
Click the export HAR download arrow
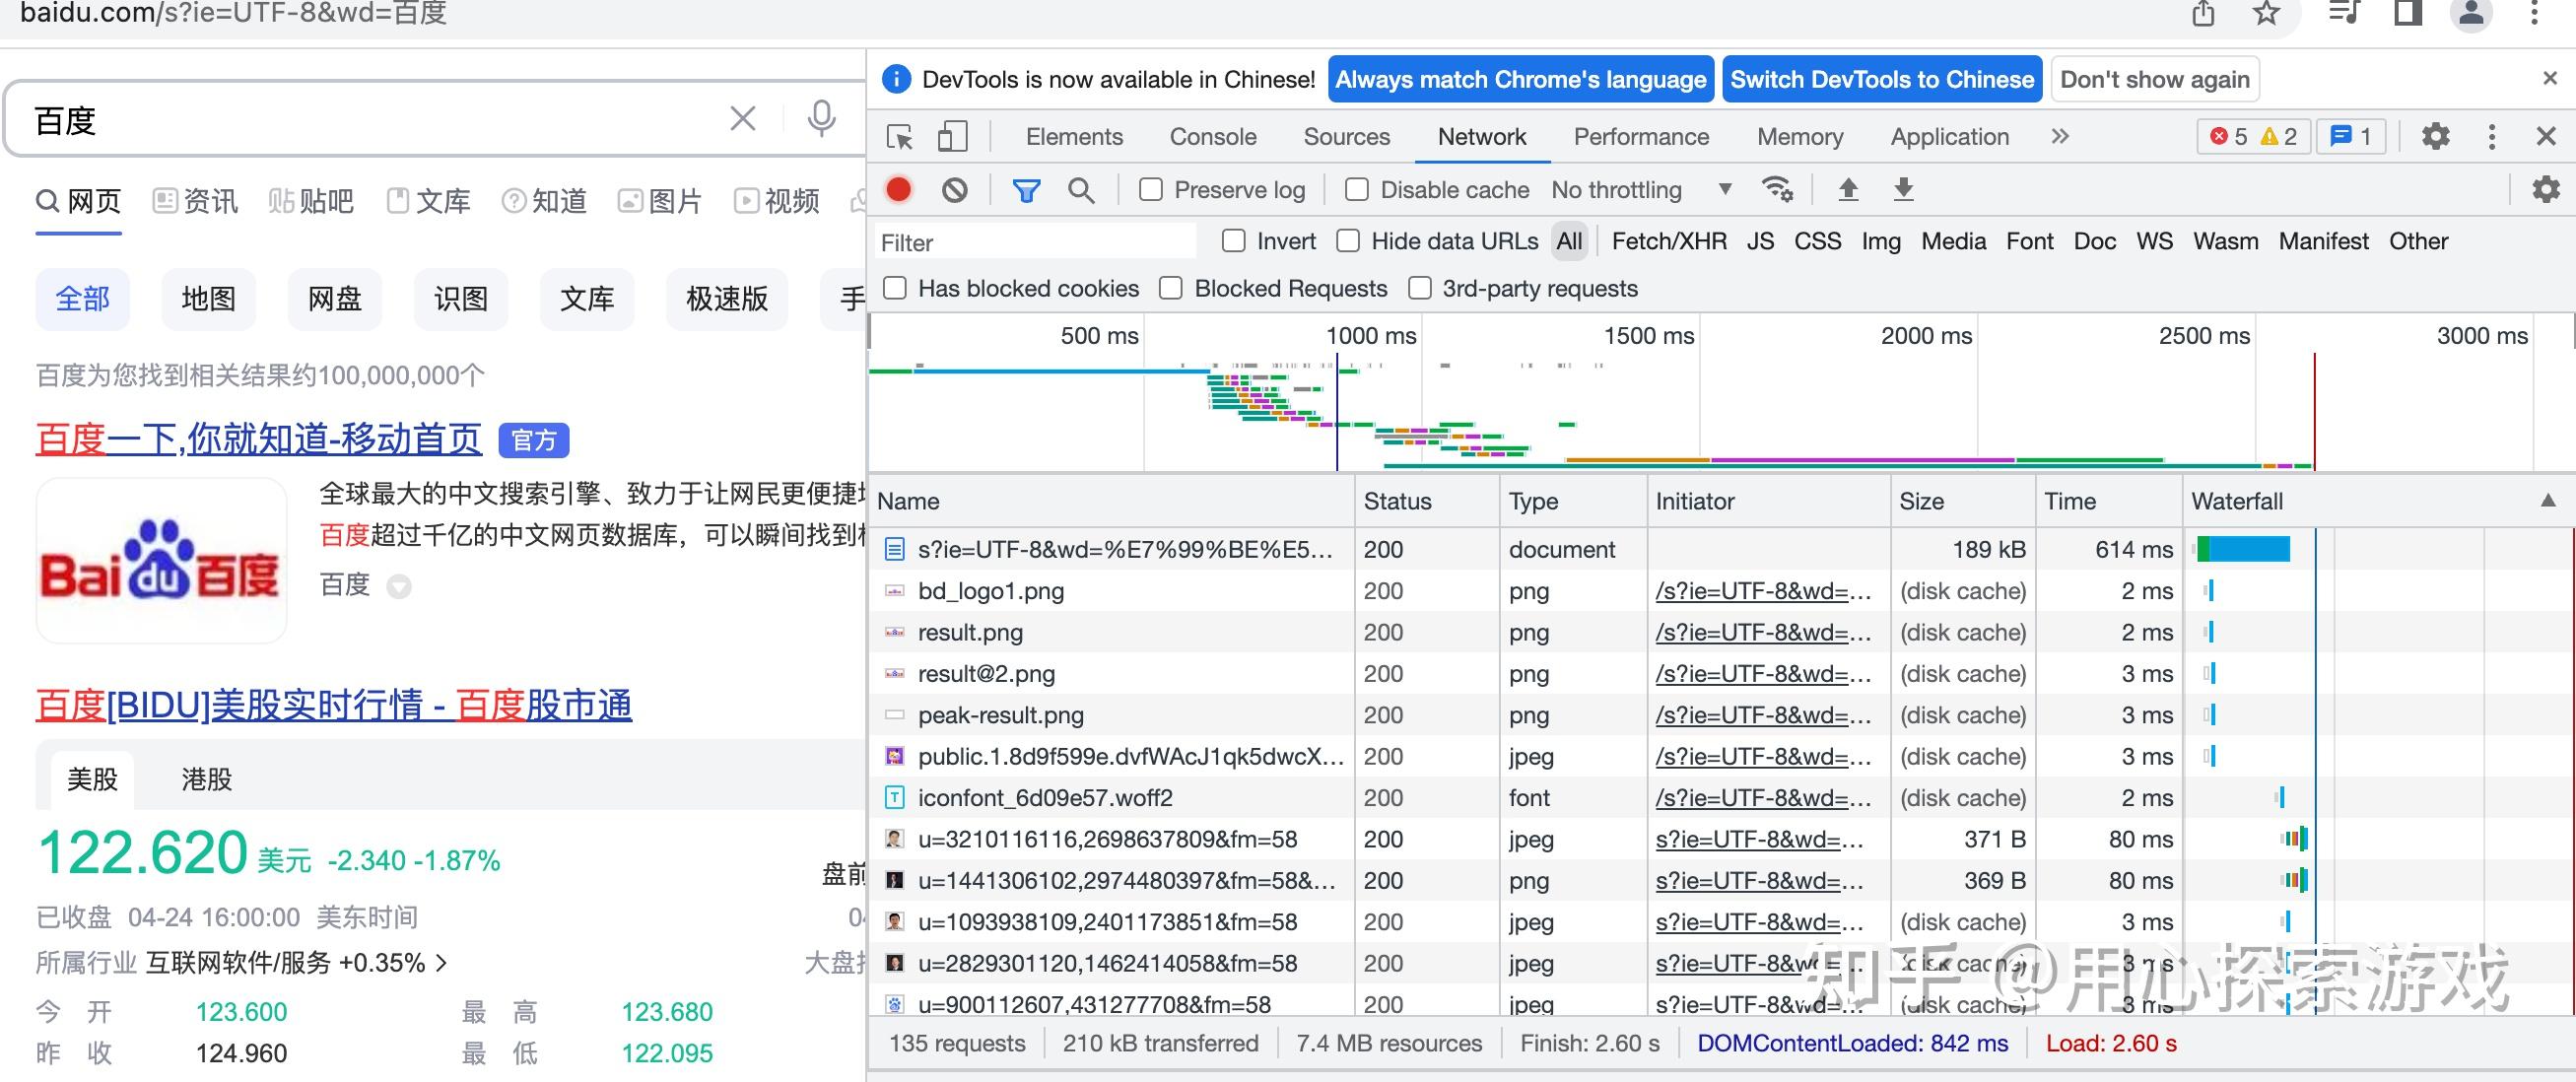[1903, 189]
